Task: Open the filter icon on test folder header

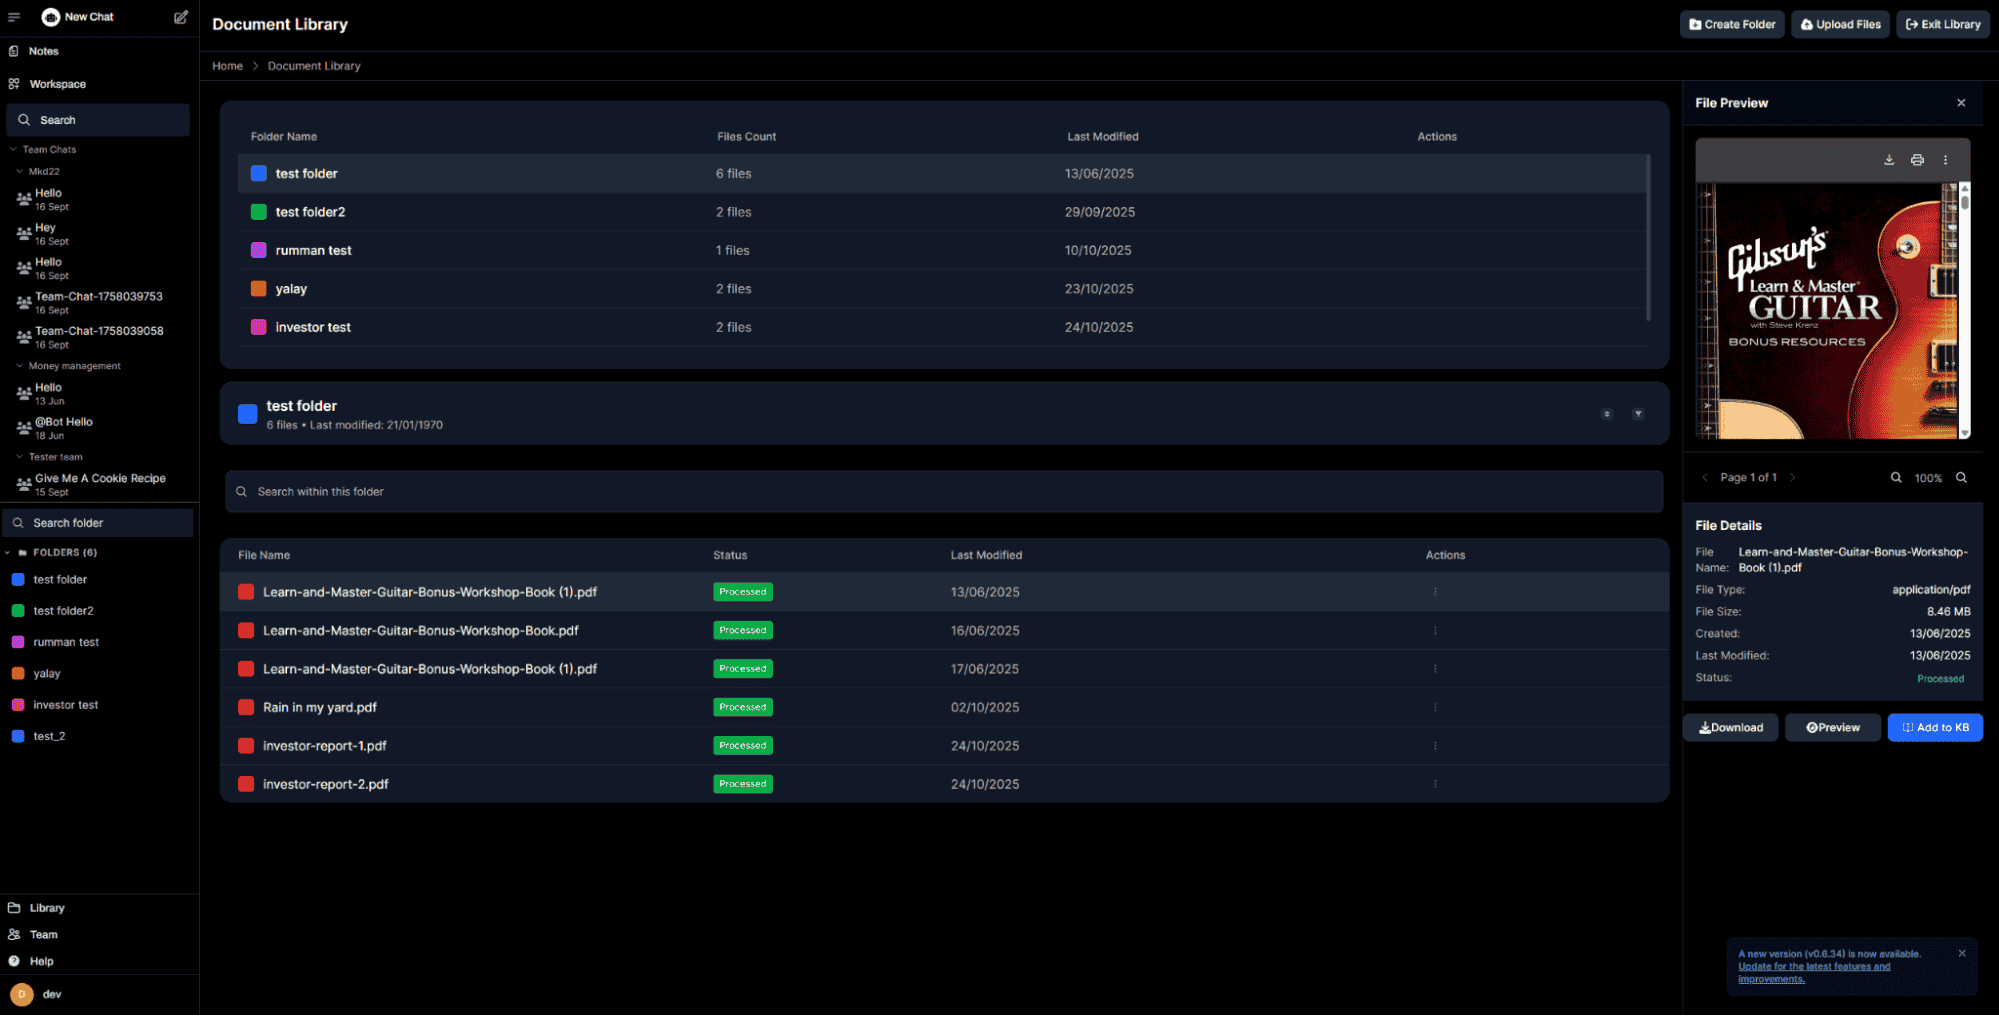Action: point(1638,413)
